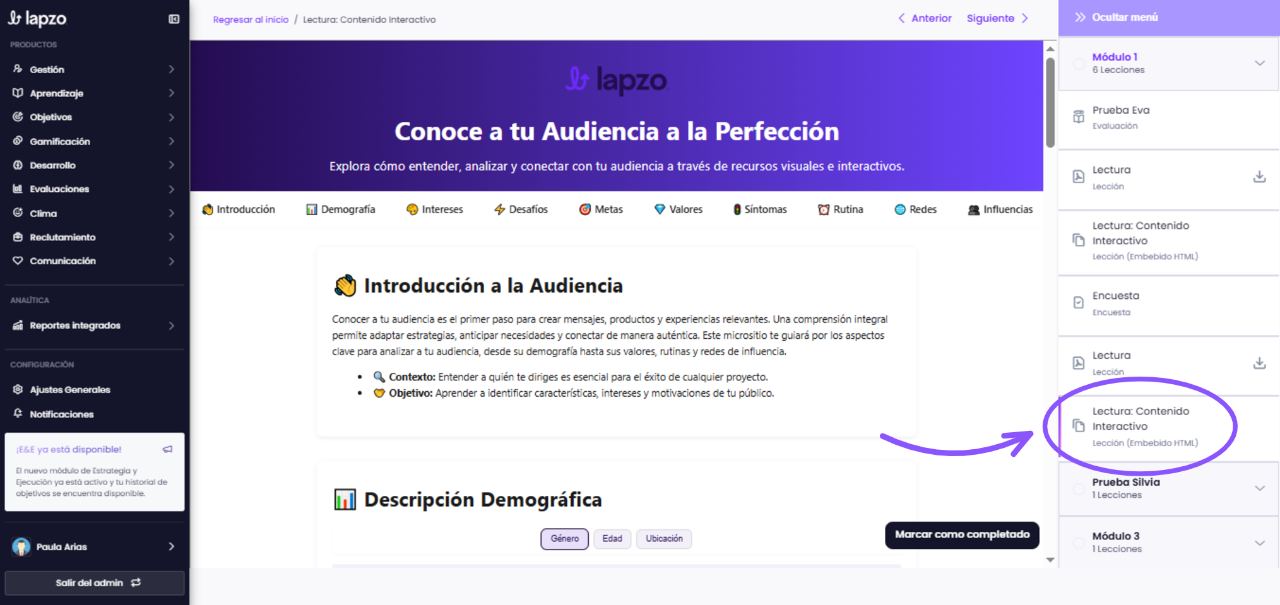Toggle Prueba Silvia completion circle
Image resolution: width=1280 pixels, height=605 pixels.
pyautogui.click(x=1079, y=488)
